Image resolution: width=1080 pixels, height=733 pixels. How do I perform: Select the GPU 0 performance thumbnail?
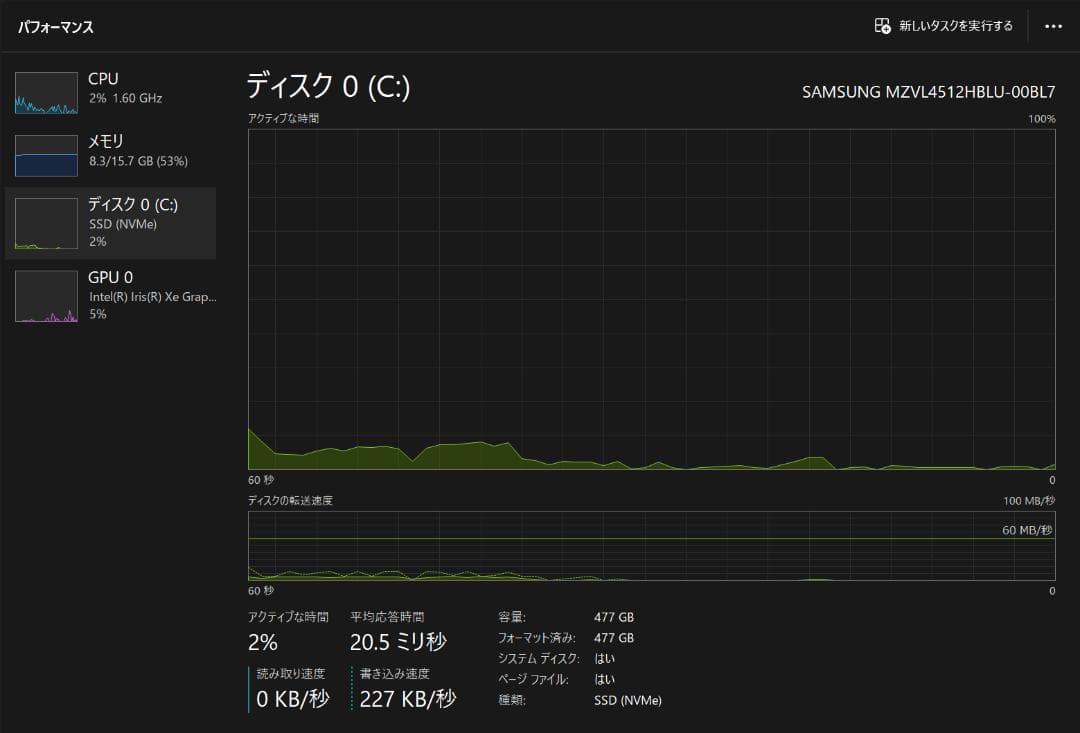coord(46,295)
